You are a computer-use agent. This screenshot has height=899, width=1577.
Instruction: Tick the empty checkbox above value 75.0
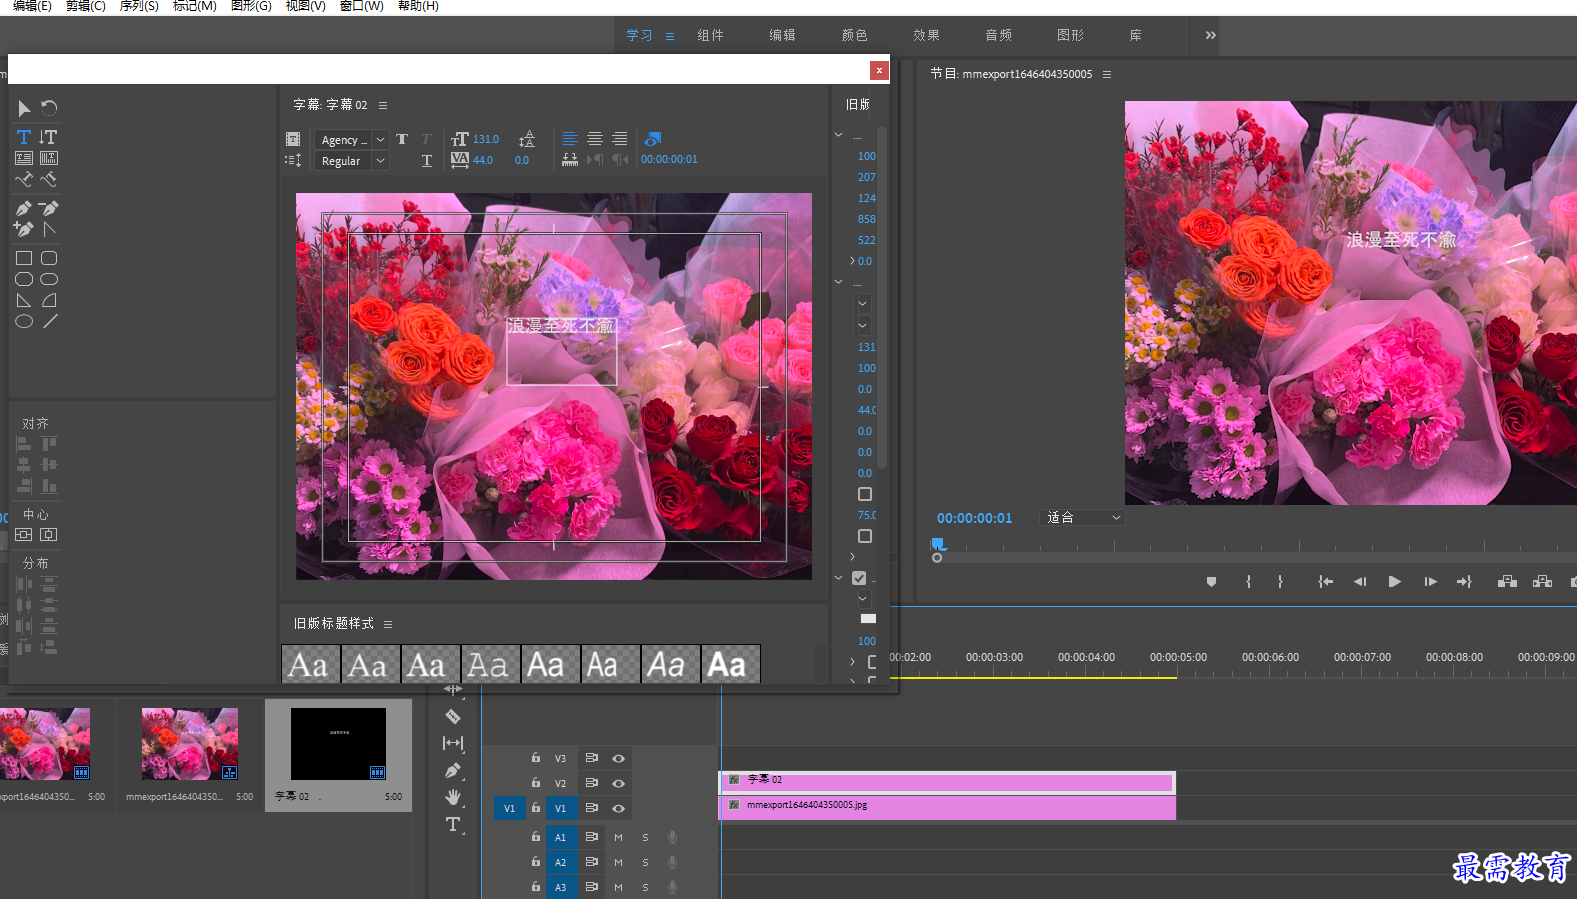coord(865,494)
